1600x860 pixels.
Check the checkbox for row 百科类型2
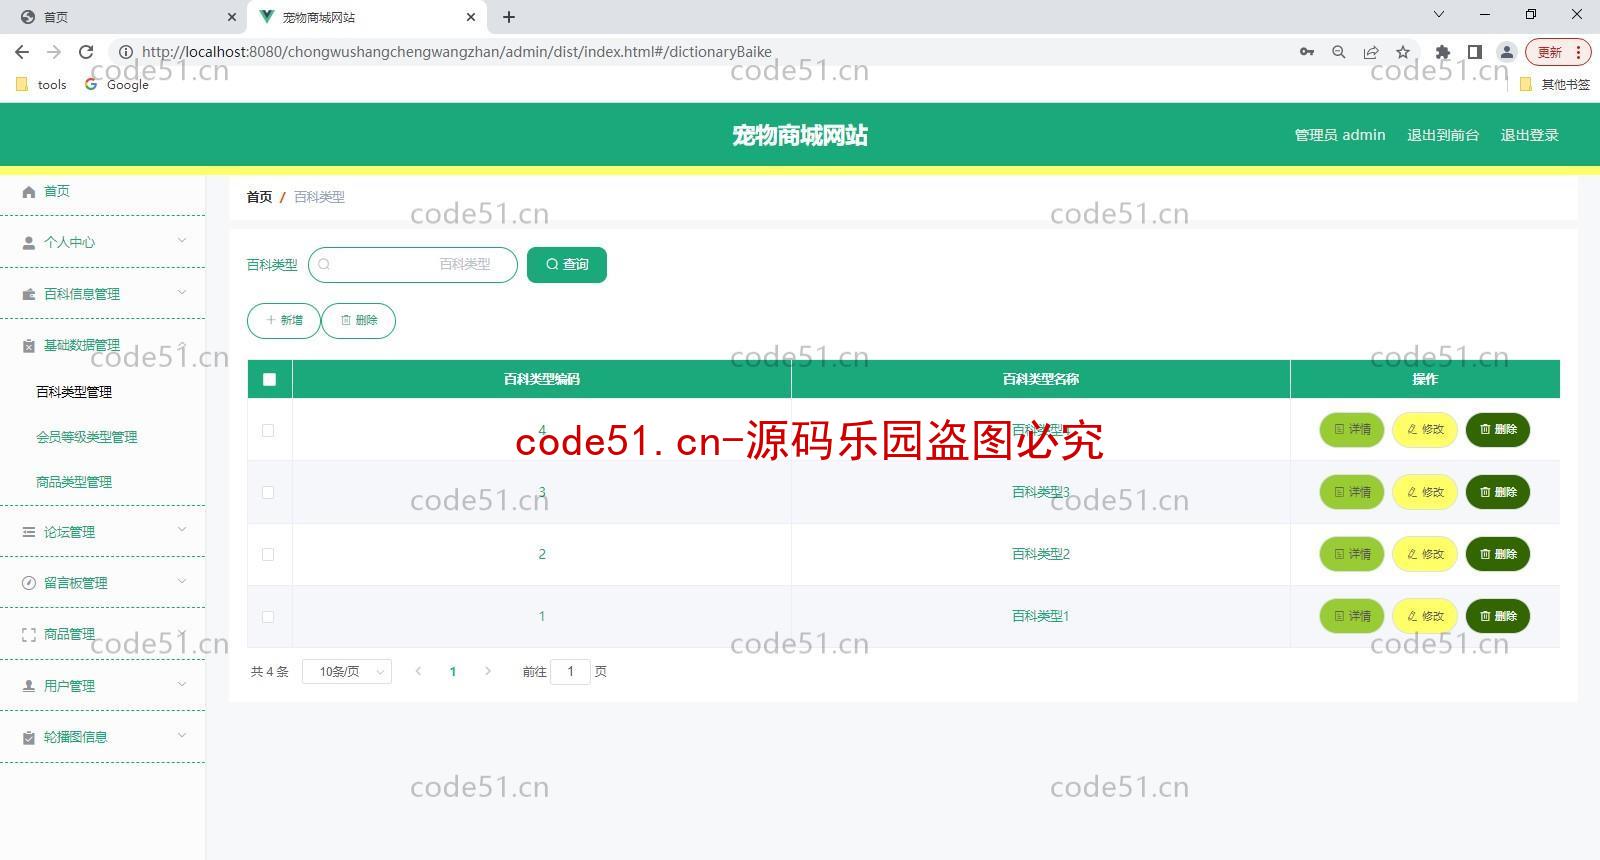tap(268, 554)
